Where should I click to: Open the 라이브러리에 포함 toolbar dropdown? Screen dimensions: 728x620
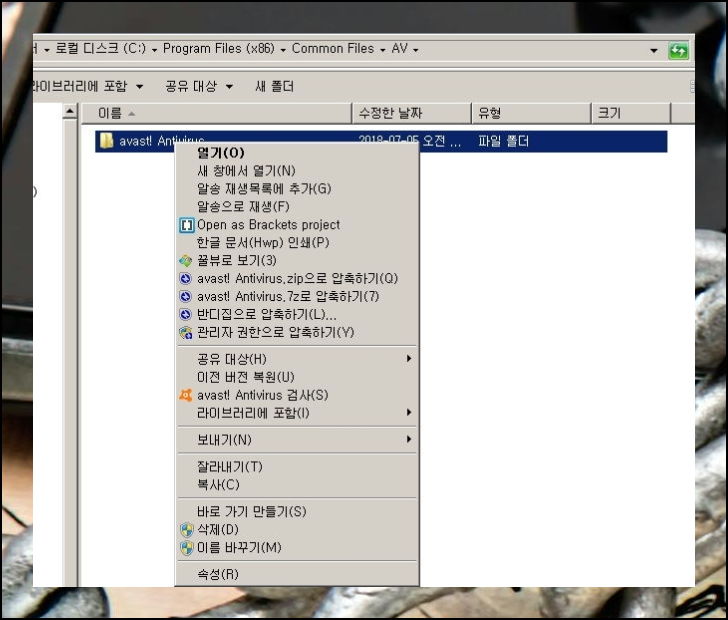(139, 86)
